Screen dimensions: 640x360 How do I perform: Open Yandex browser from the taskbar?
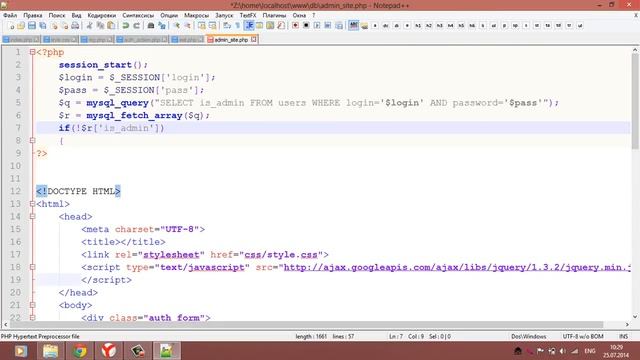(109, 351)
